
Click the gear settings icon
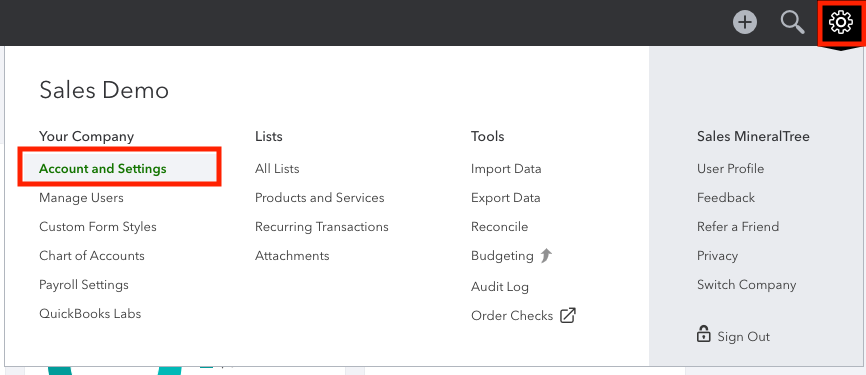[841, 23]
